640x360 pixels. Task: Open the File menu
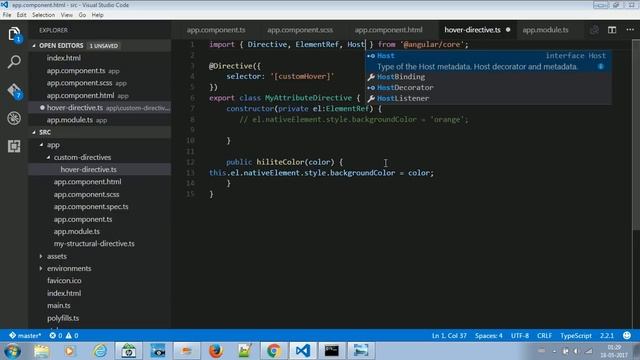pyautogui.click(x=7, y=15)
